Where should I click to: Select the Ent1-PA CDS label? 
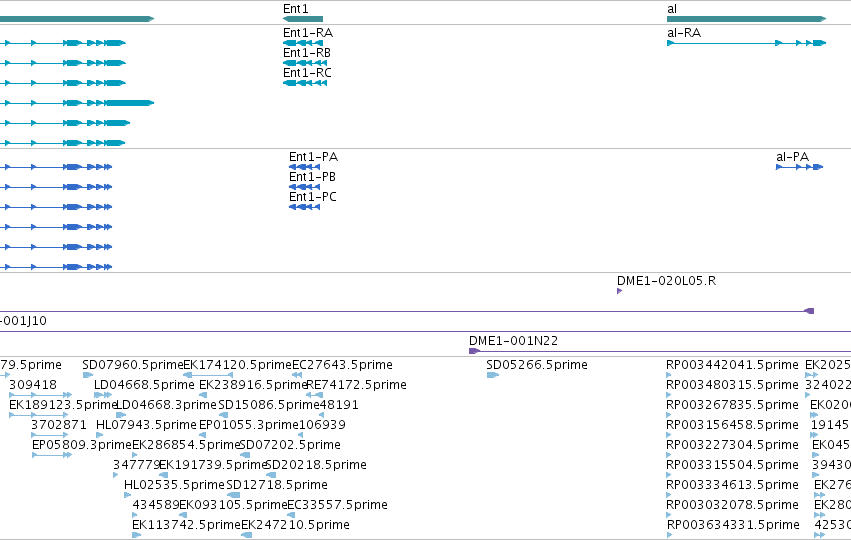coord(313,157)
